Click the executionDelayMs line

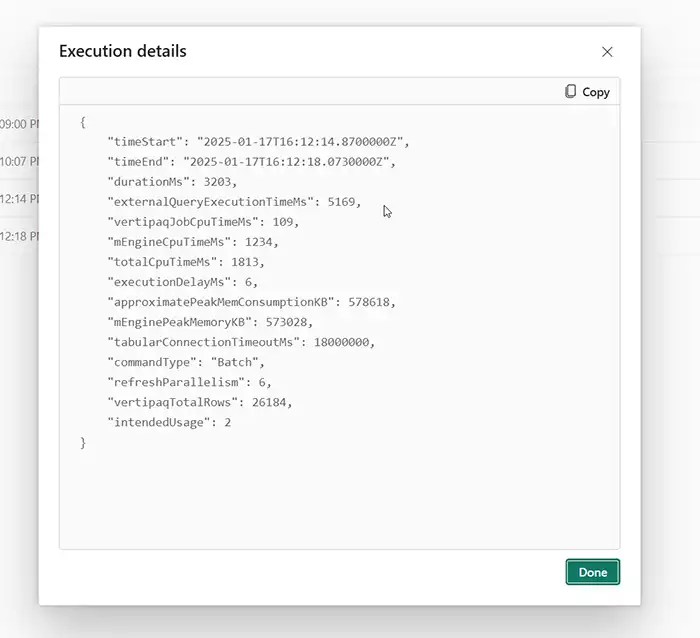(183, 282)
